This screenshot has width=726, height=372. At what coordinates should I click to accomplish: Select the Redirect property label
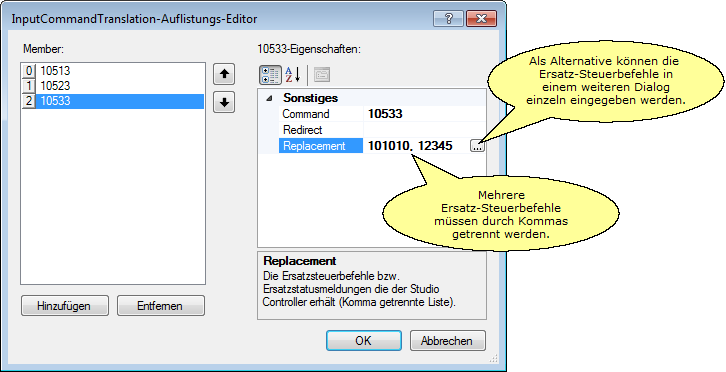(x=321, y=130)
